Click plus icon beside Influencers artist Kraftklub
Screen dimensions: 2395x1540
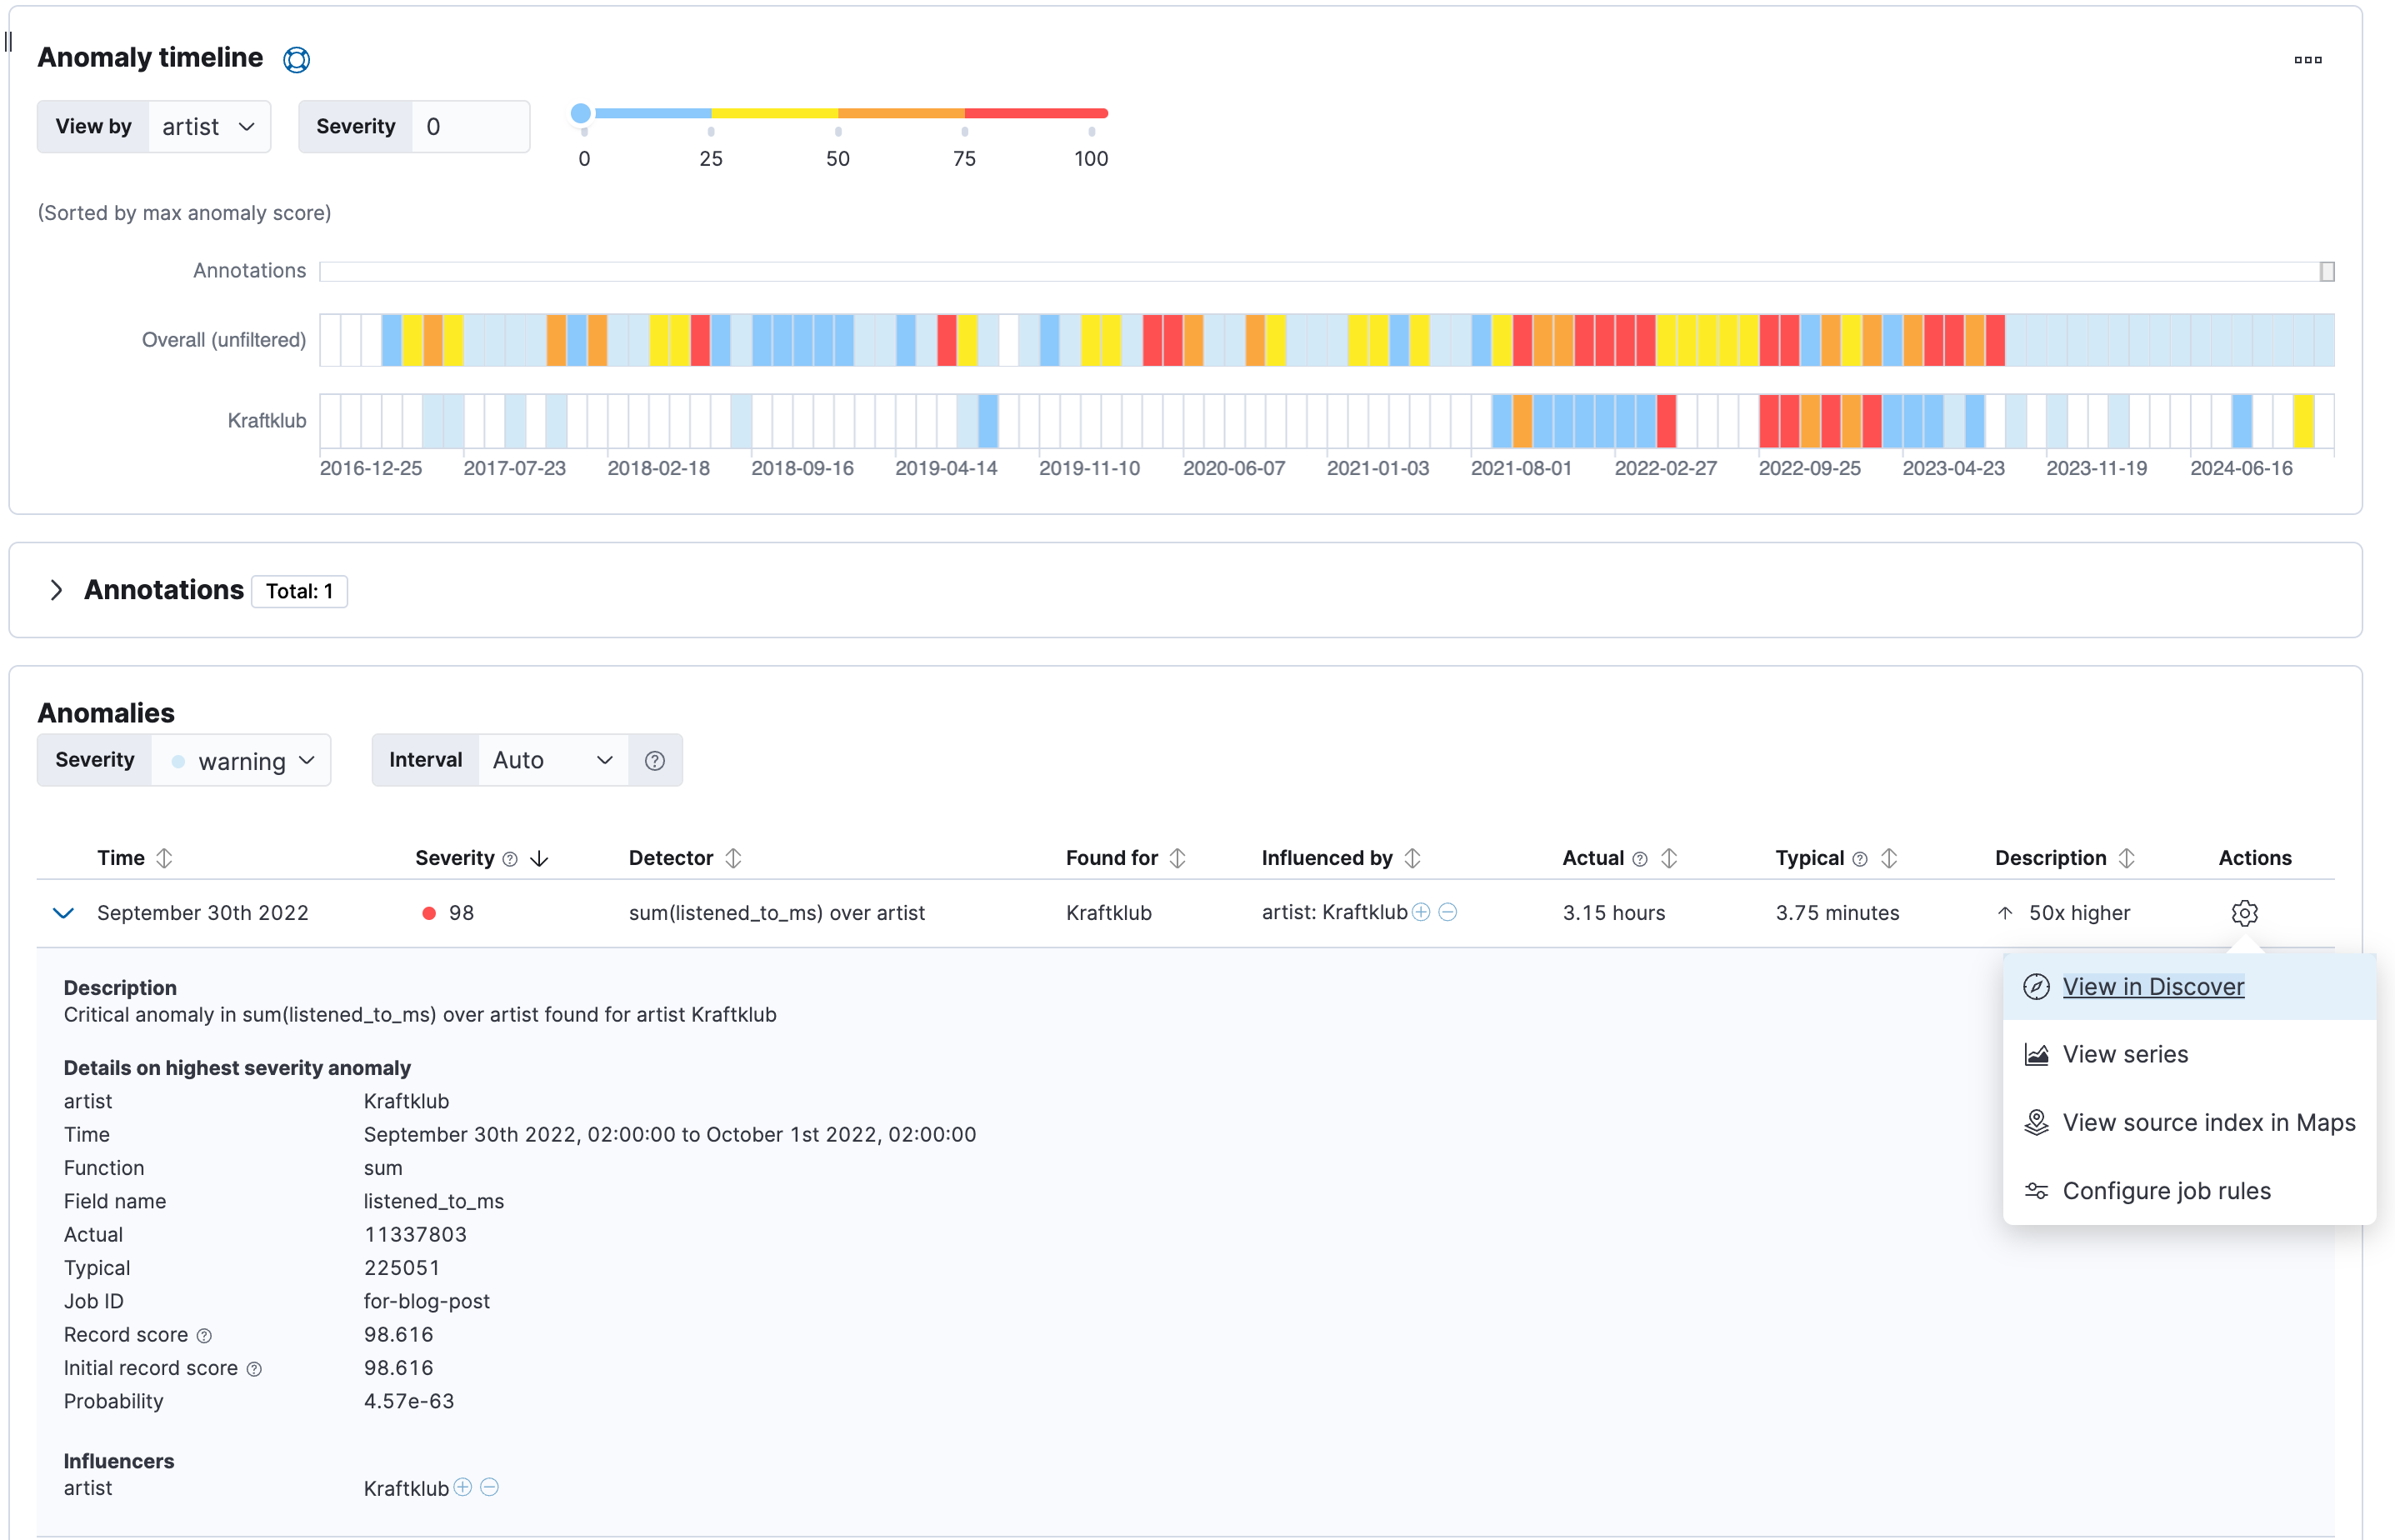[x=463, y=1487]
